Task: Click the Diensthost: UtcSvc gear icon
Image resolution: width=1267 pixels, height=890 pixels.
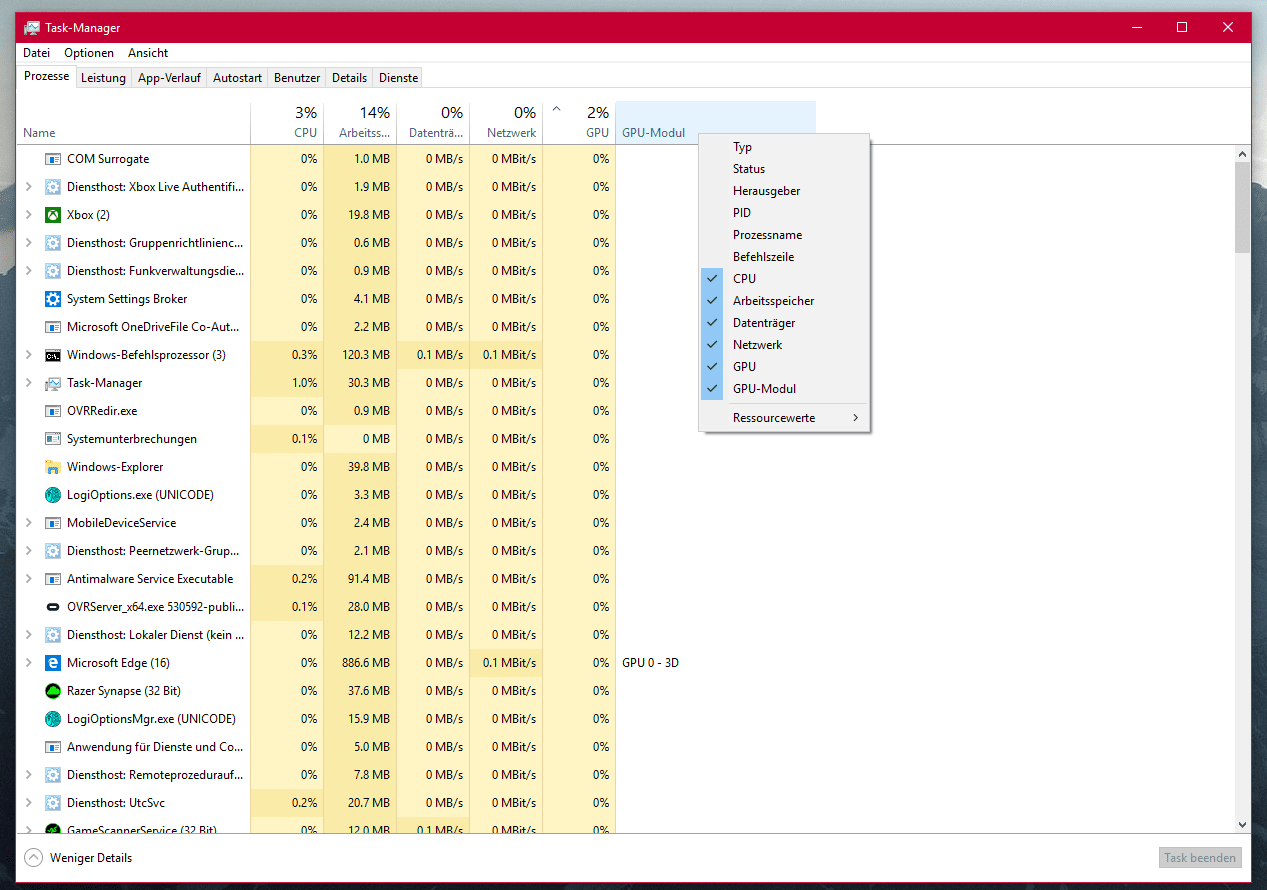Action: (x=53, y=803)
